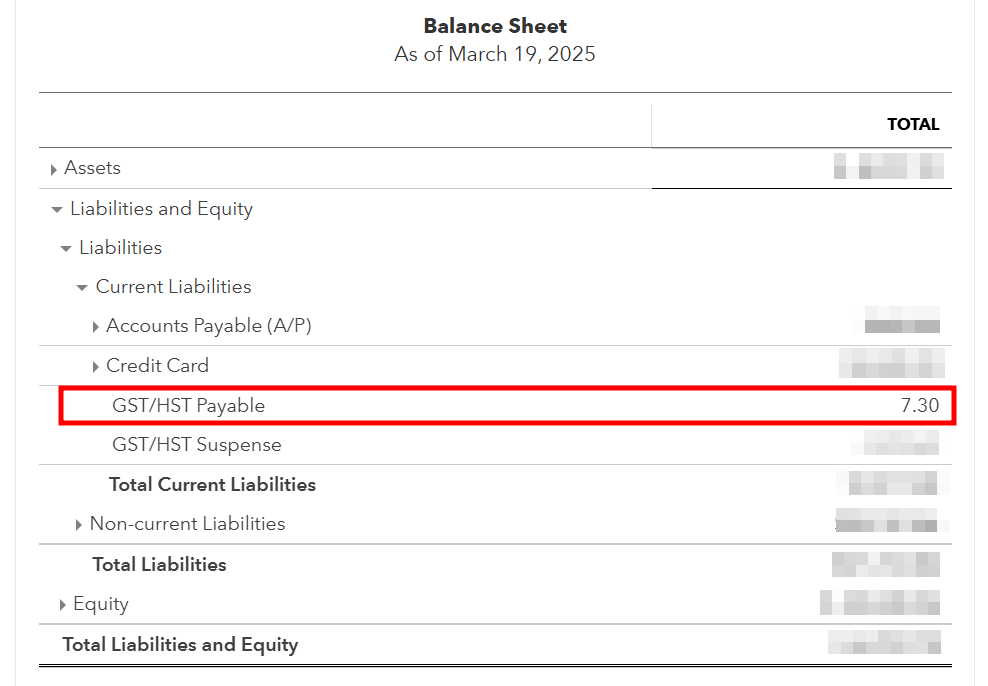Click Total Liabilities and Equity label
Screen dimensions: 988x686
(x=180, y=645)
